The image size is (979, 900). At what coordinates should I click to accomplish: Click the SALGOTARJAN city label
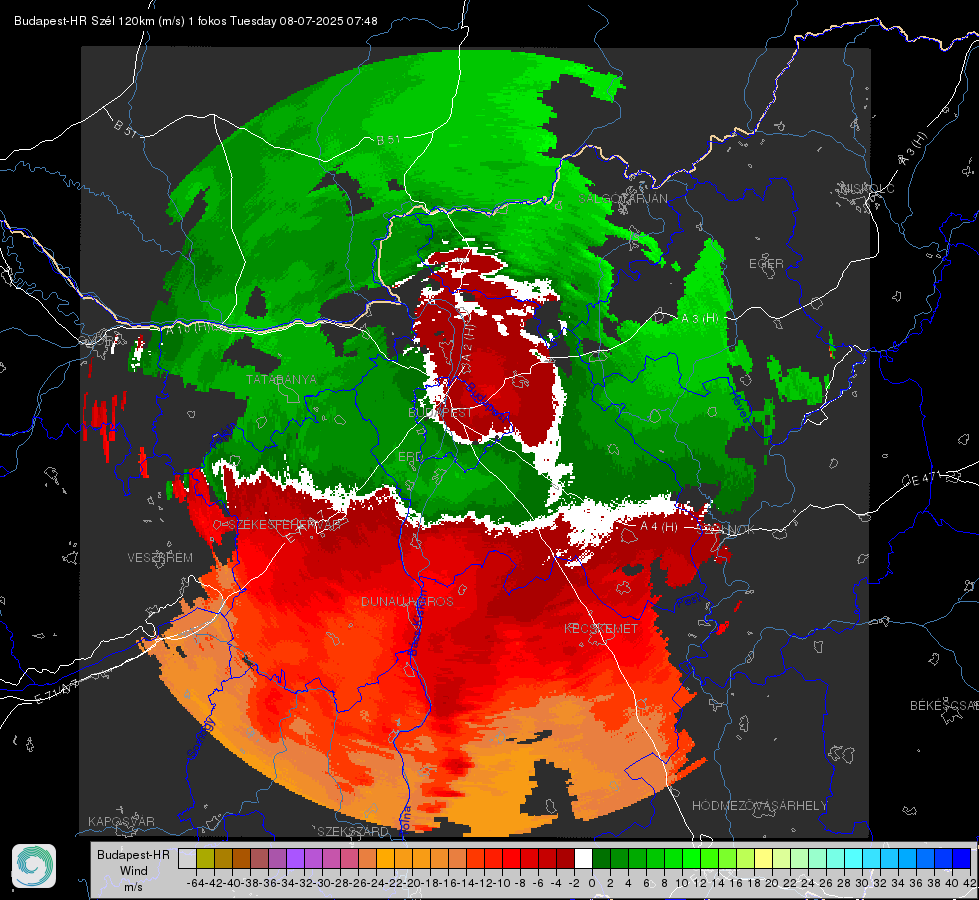(x=623, y=199)
